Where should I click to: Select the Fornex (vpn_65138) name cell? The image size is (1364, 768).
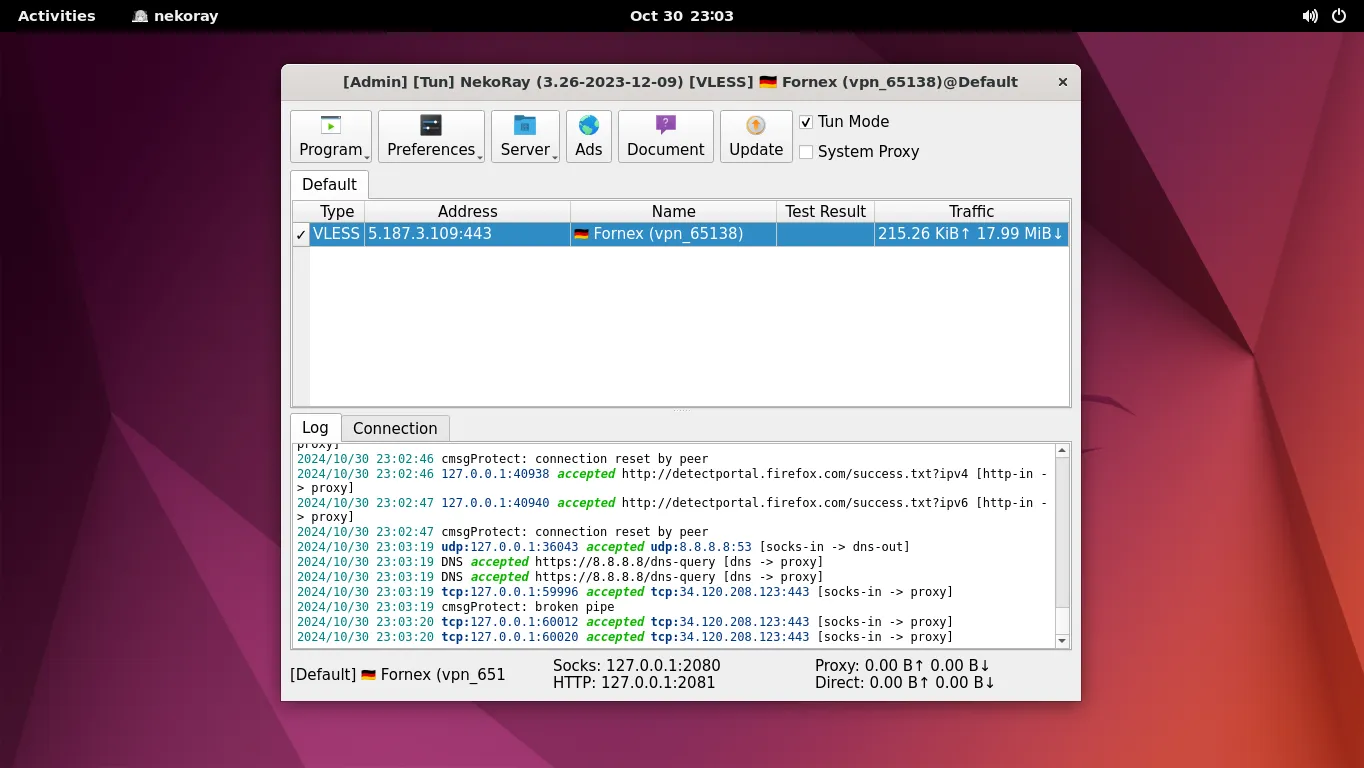[673, 234]
